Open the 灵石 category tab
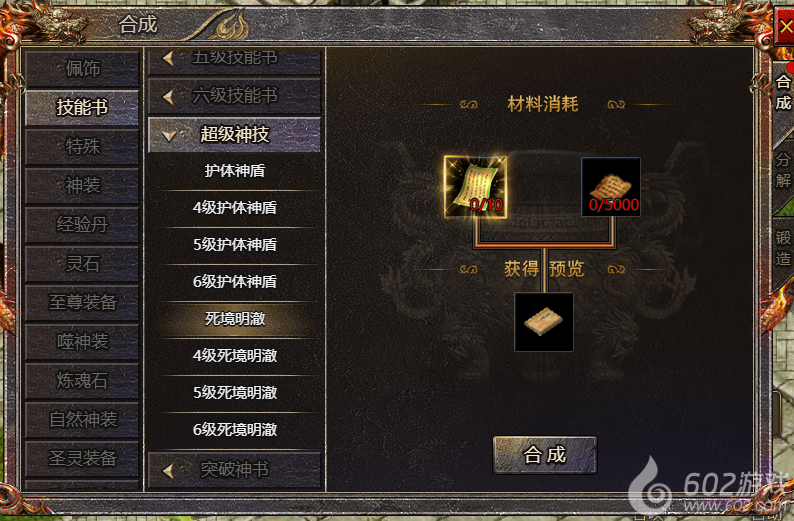 82,264
